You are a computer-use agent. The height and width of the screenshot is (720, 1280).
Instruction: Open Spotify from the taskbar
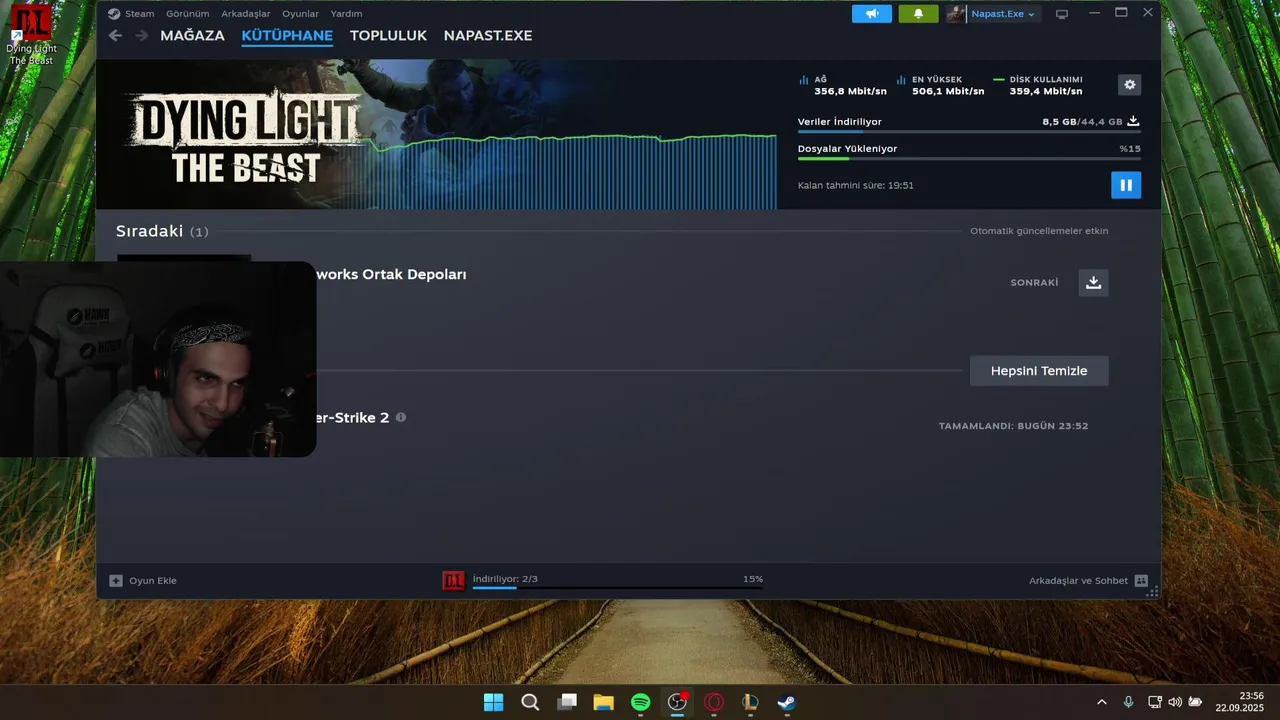click(640, 702)
